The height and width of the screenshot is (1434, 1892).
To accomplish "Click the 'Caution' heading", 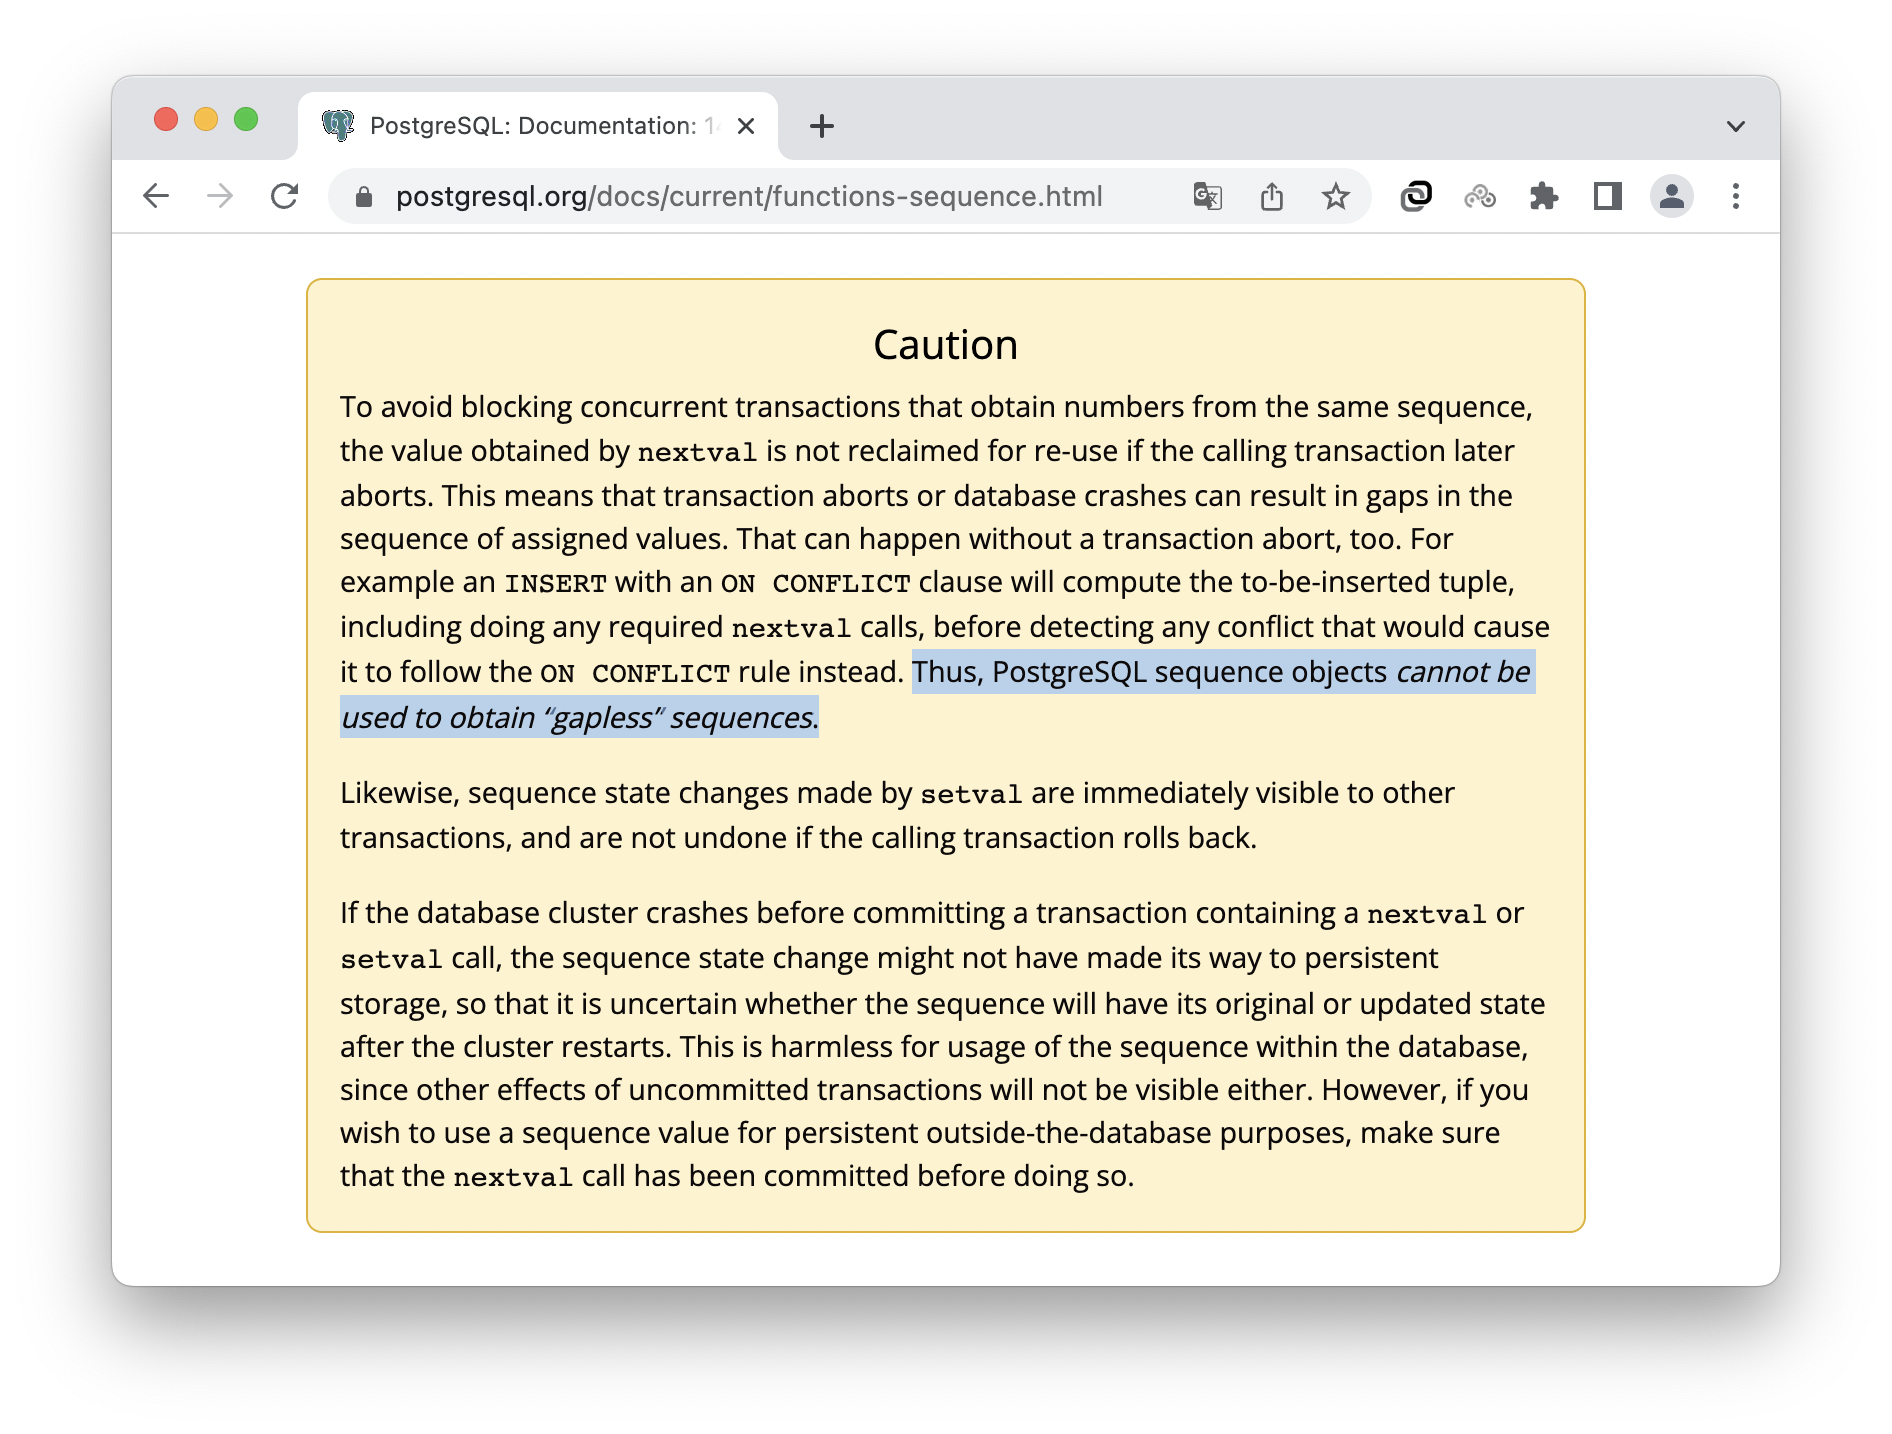I will coord(946,345).
